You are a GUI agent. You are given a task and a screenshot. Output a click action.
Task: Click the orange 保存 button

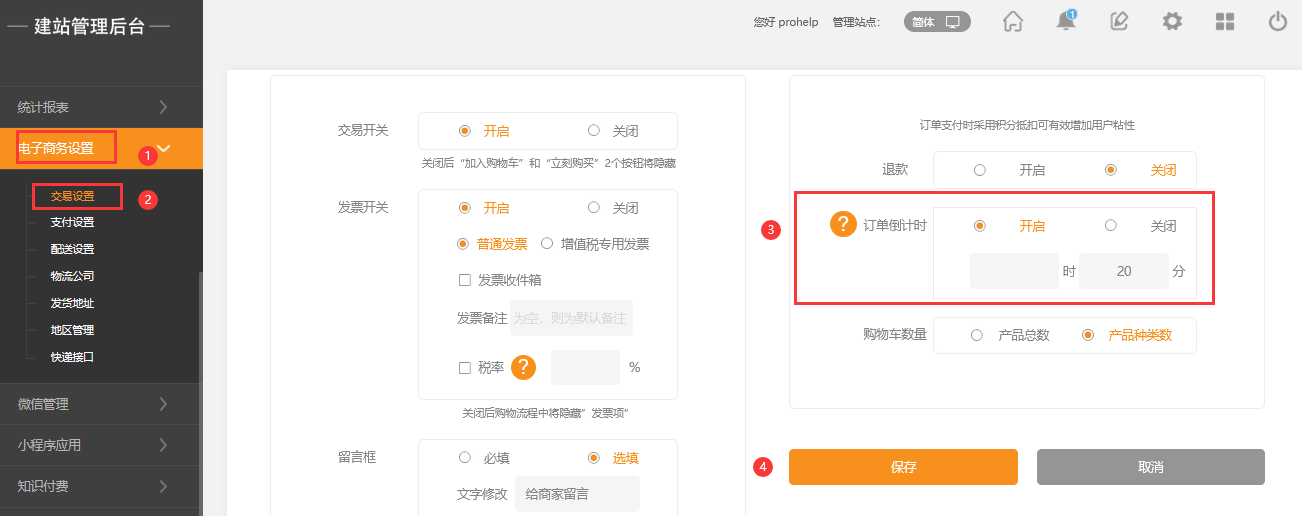tap(903, 467)
